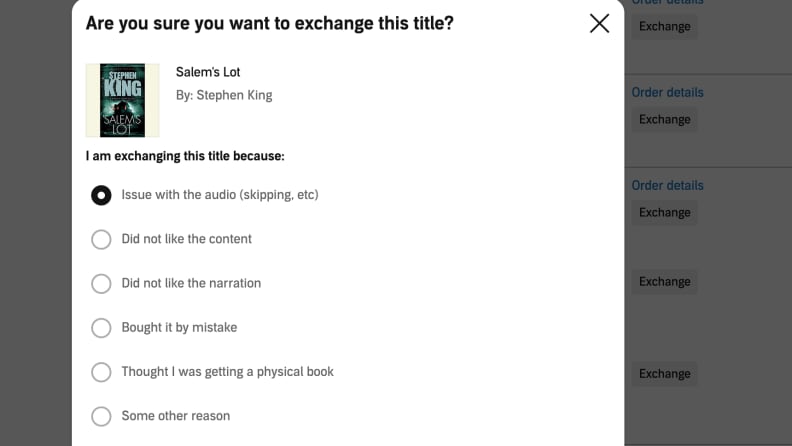Click the bottommost Exchange button in background
Screen dimensions: 792x446
pyautogui.click(x=664, y=373)
